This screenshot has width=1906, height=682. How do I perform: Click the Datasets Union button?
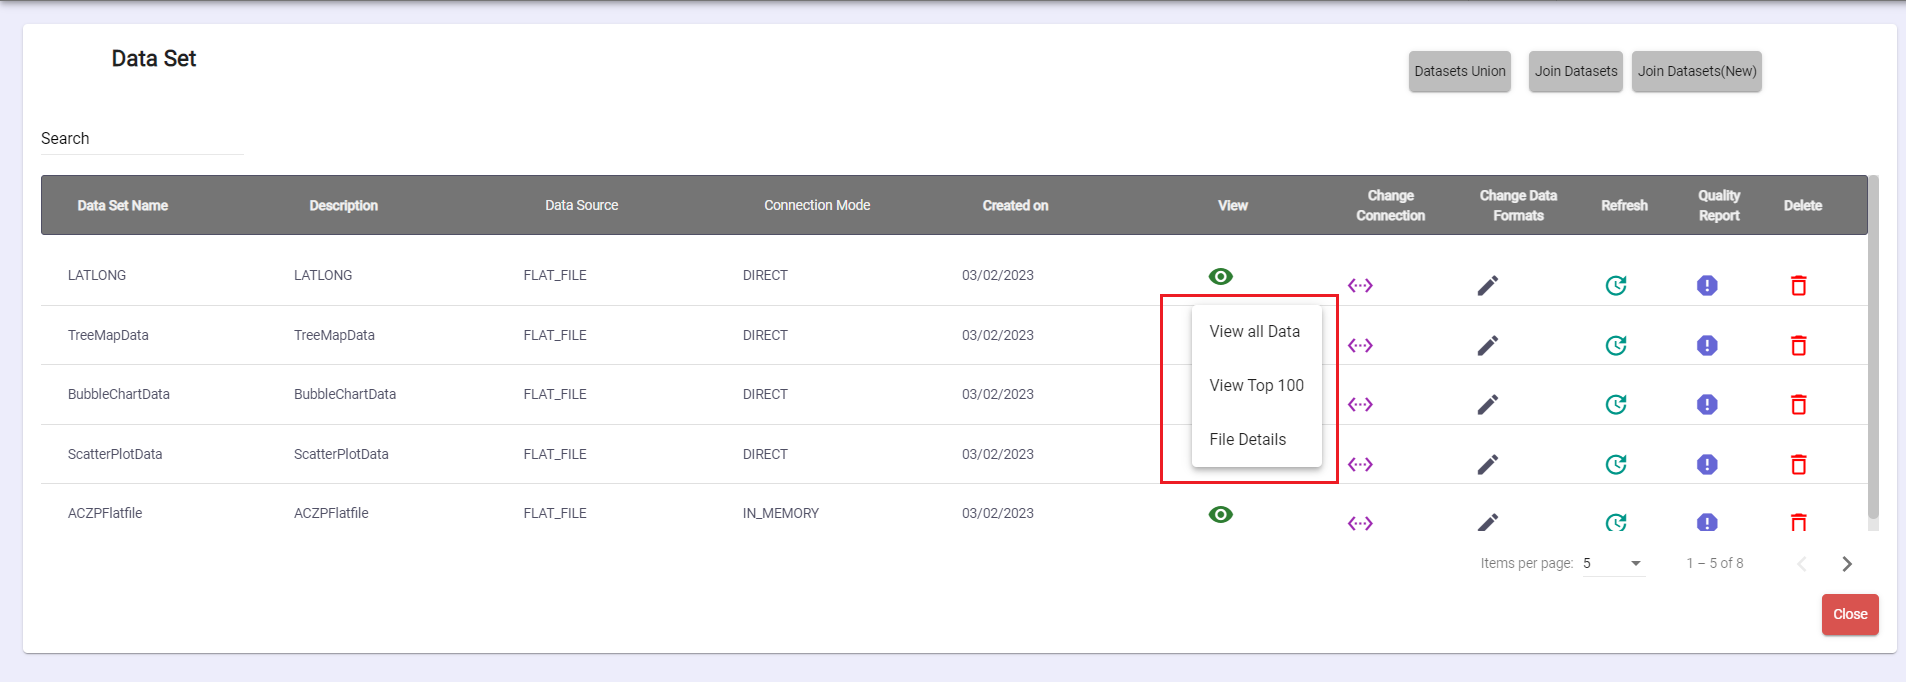click(x=1459, y=72)
